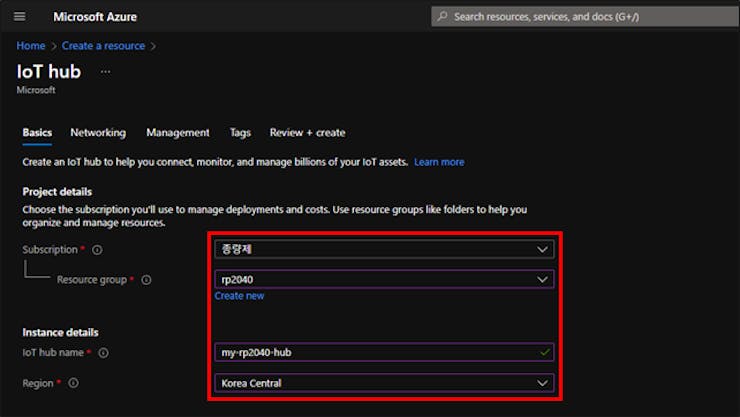
Task: Open the Azure portal hamburger menu
Action: [20, 17]
